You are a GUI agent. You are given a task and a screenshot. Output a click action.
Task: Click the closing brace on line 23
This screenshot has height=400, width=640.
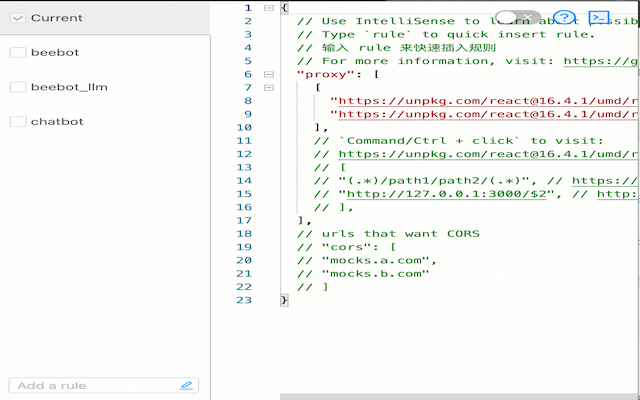coord(284,300)
